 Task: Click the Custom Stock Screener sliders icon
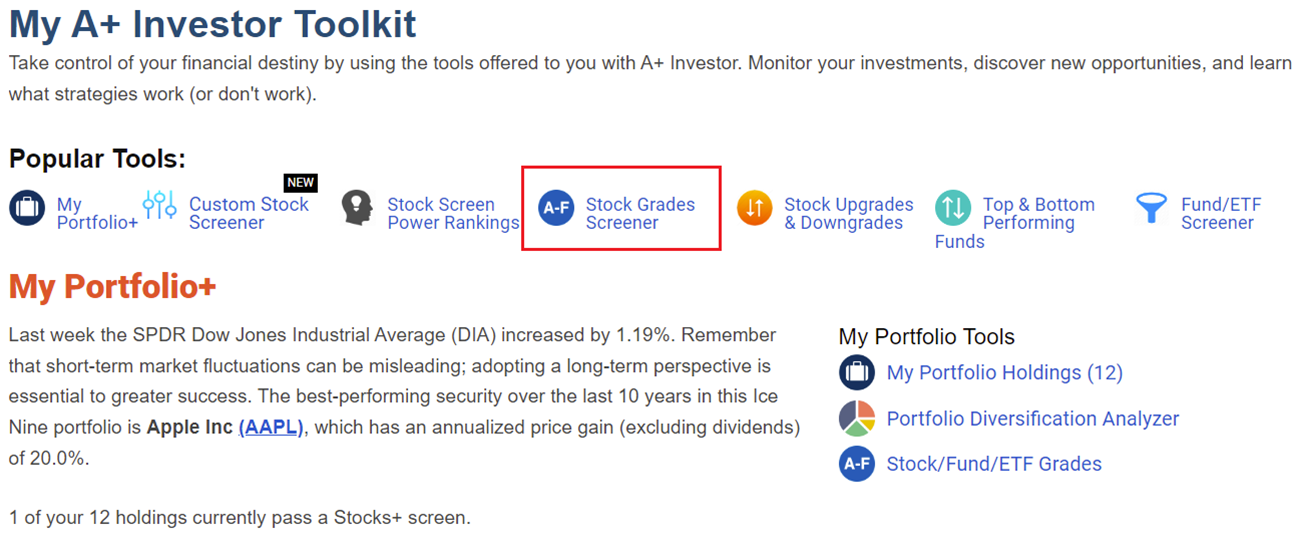159,205
